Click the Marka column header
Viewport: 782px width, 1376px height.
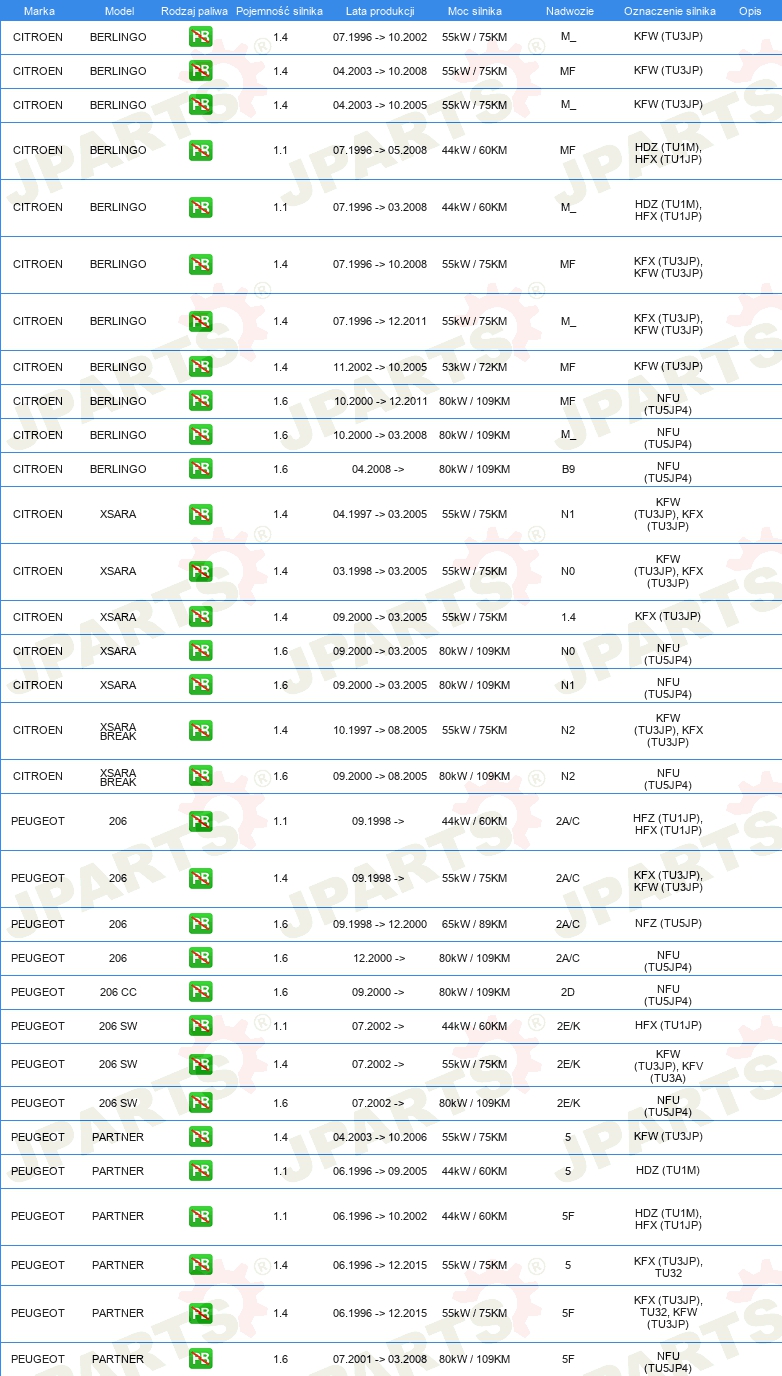39,11
